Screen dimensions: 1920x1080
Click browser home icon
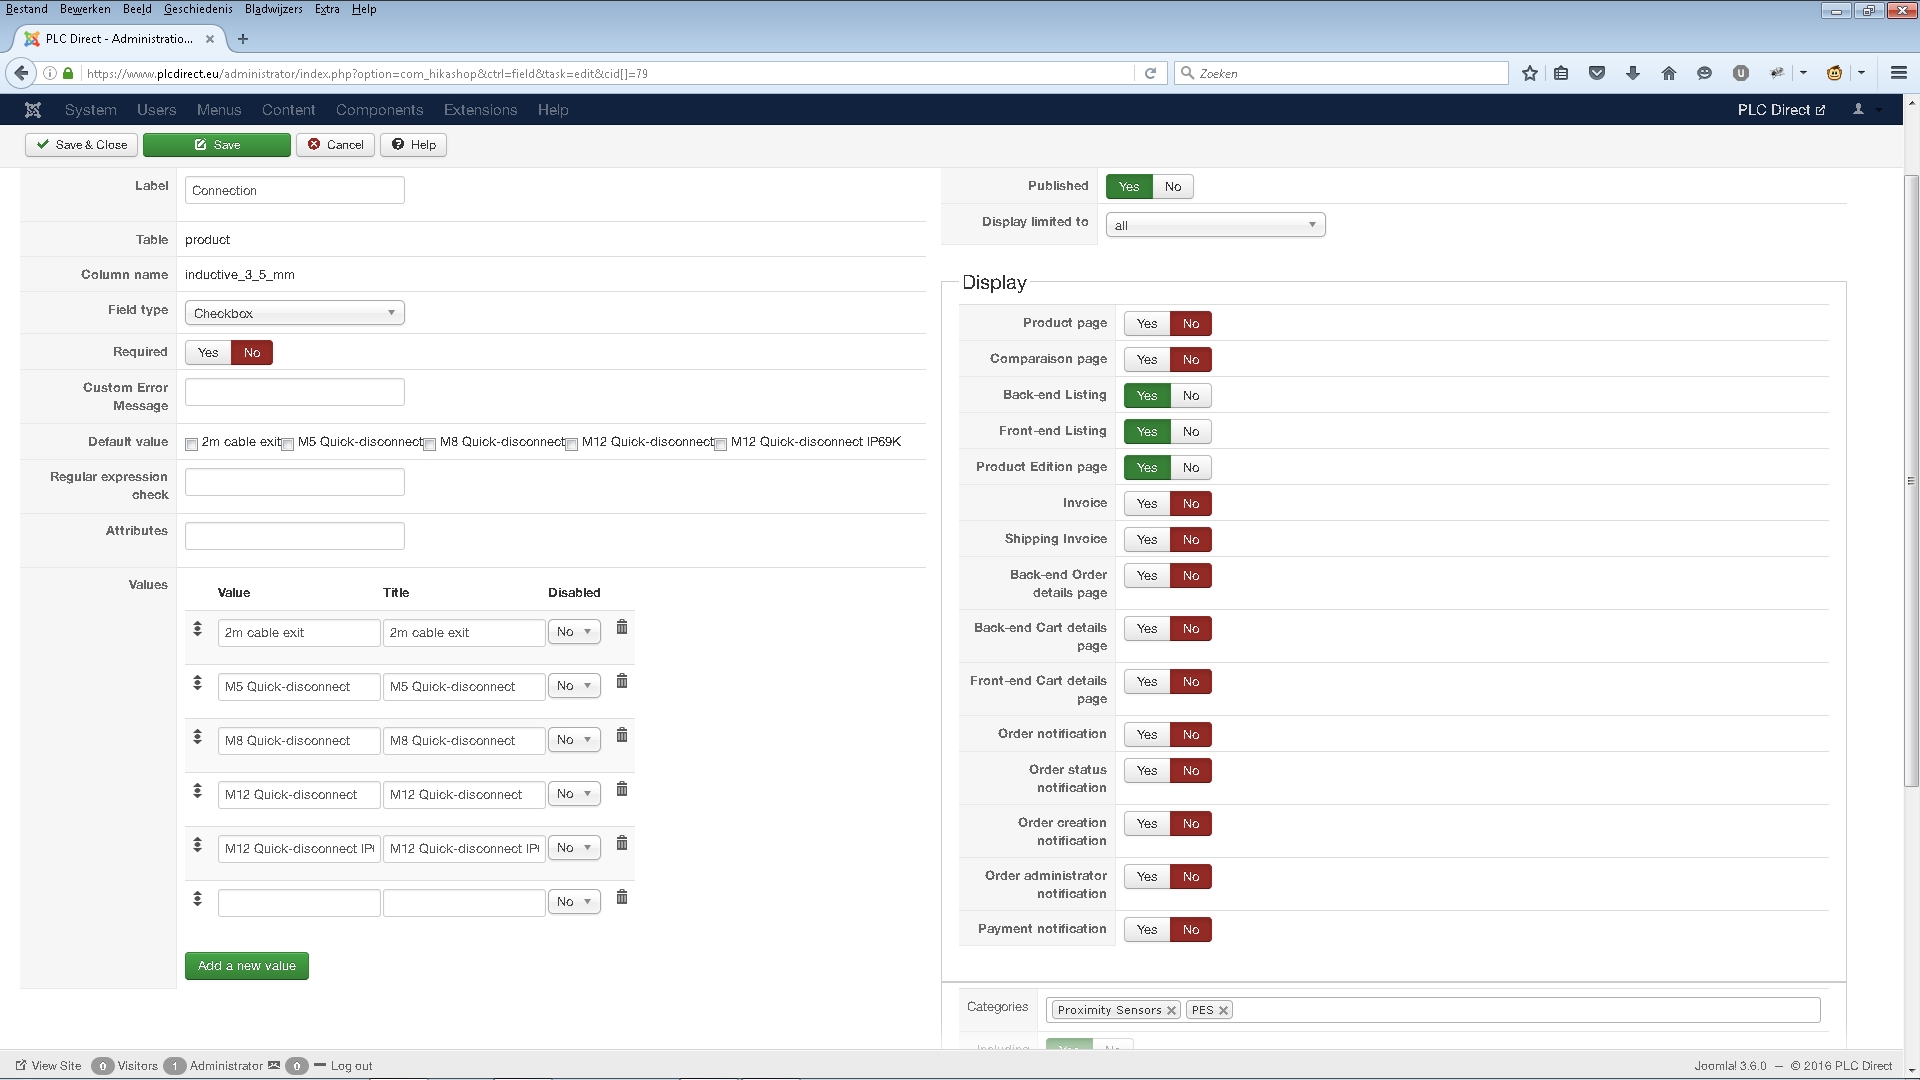pos(1668,73)
